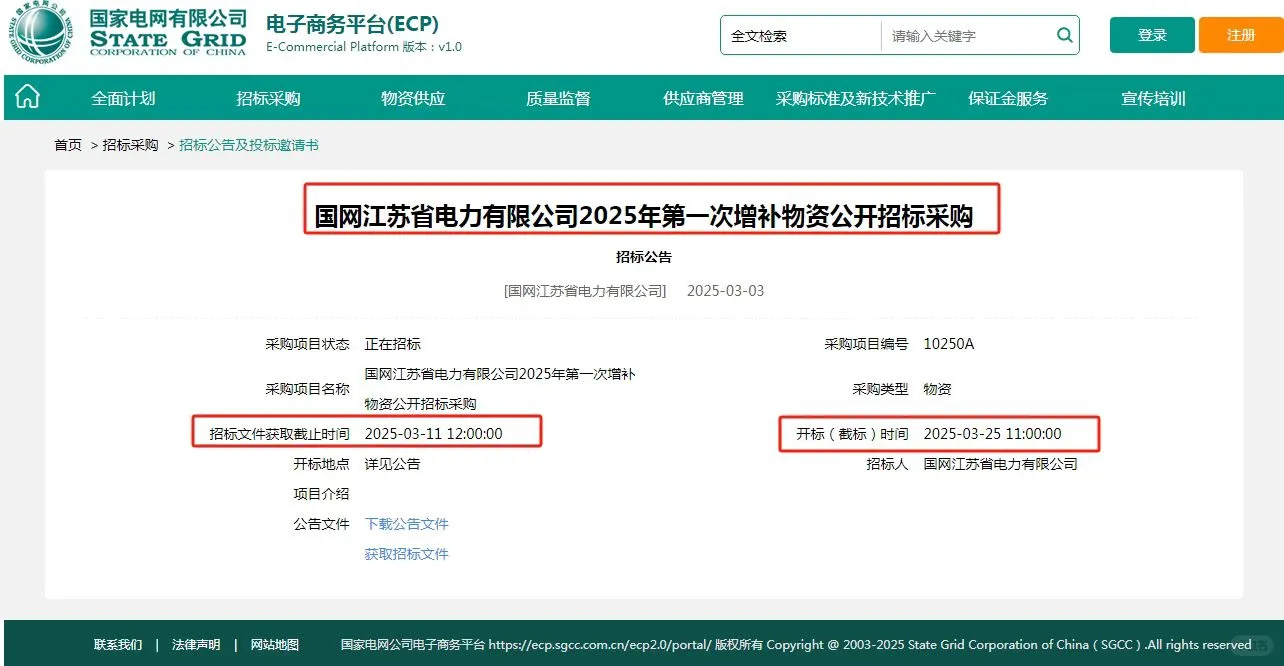Screen dimensions: 1284x666
Task: Click the 请输入关键字 search input field
Action: click(x=968, y=35)
